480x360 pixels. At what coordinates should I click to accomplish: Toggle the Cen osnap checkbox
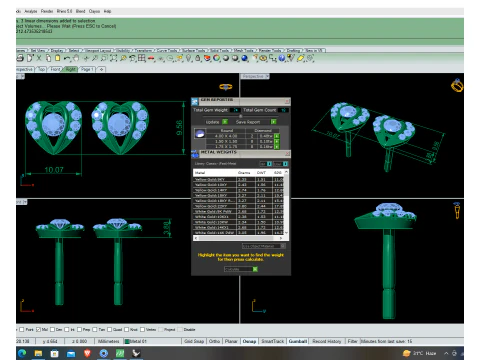coord(53,330)
